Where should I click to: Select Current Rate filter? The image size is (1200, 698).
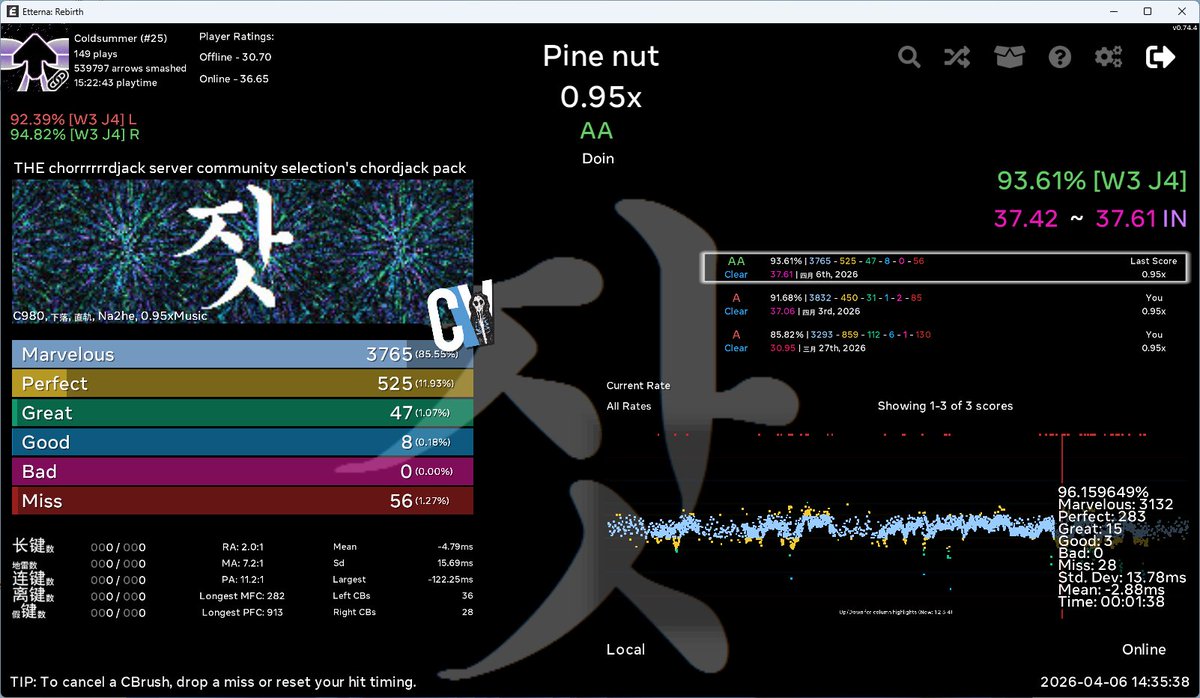638,386
